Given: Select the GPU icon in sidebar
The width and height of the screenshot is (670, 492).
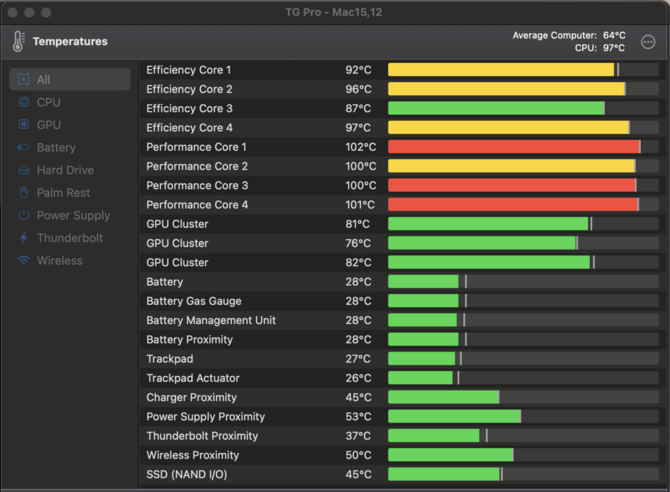Looking at the screenshot, I should (24, 124).
